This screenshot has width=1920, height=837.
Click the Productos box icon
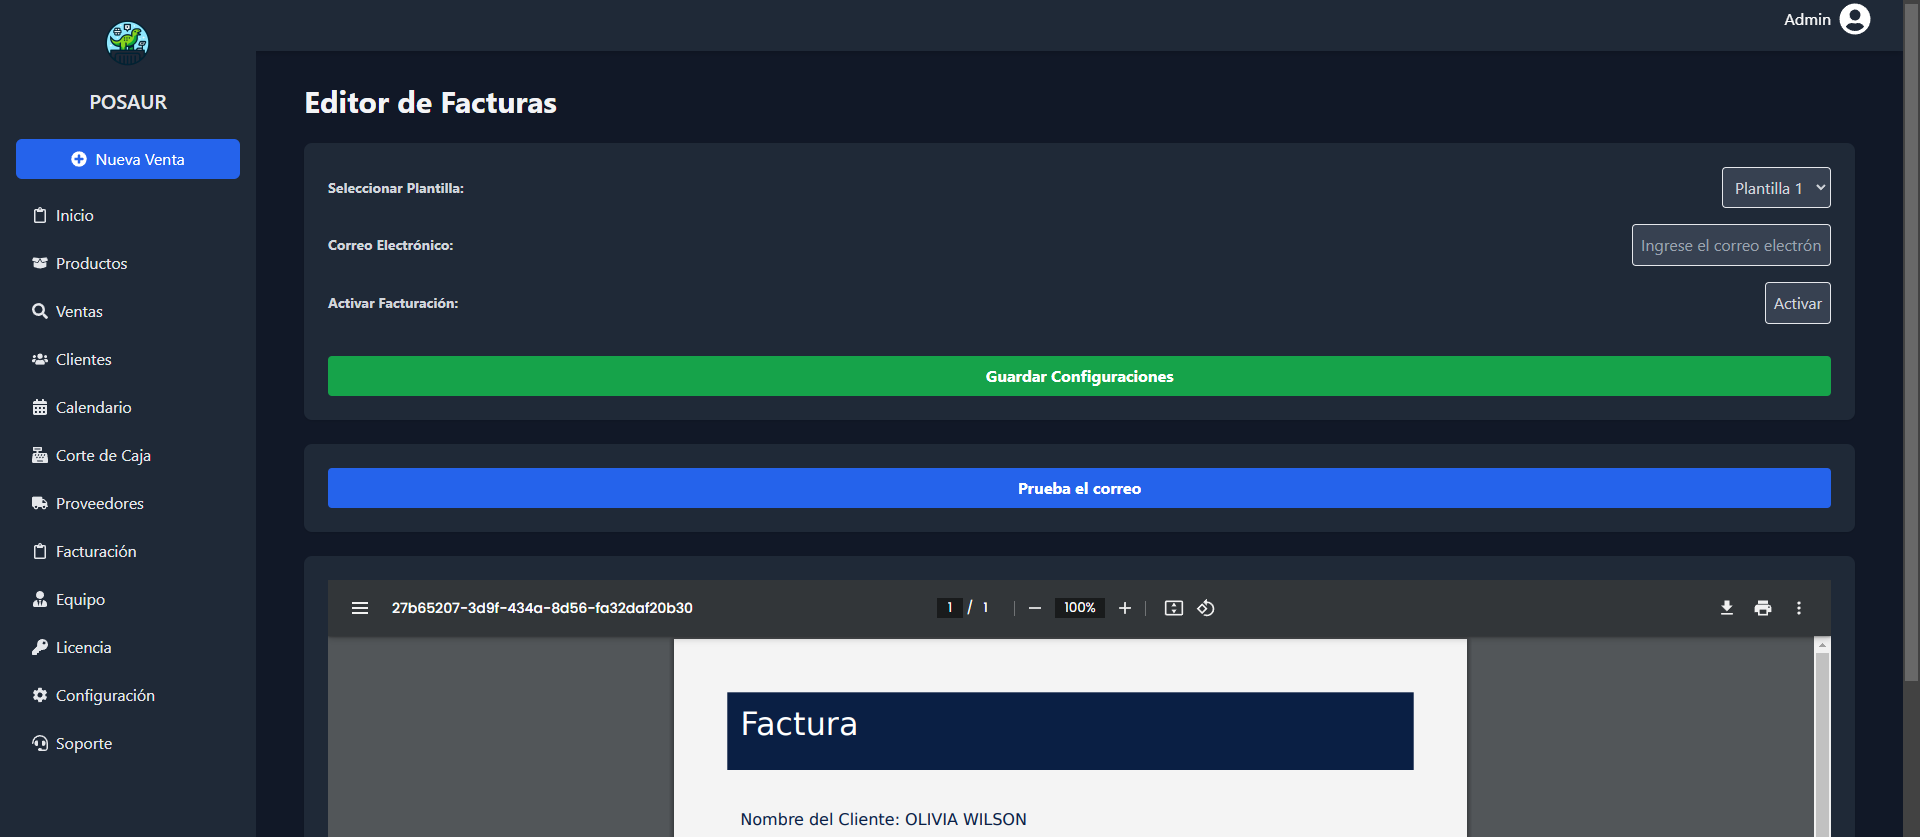click(40, 263)
